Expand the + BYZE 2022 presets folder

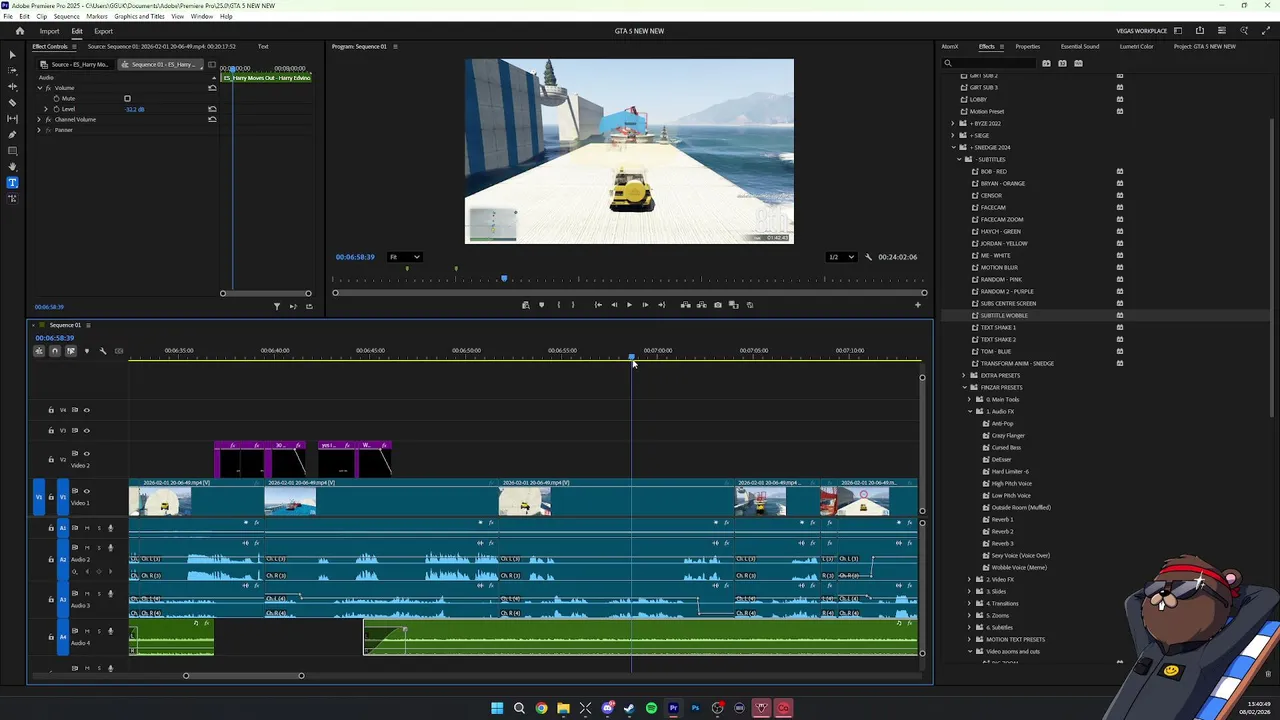(x=953, y=124)
